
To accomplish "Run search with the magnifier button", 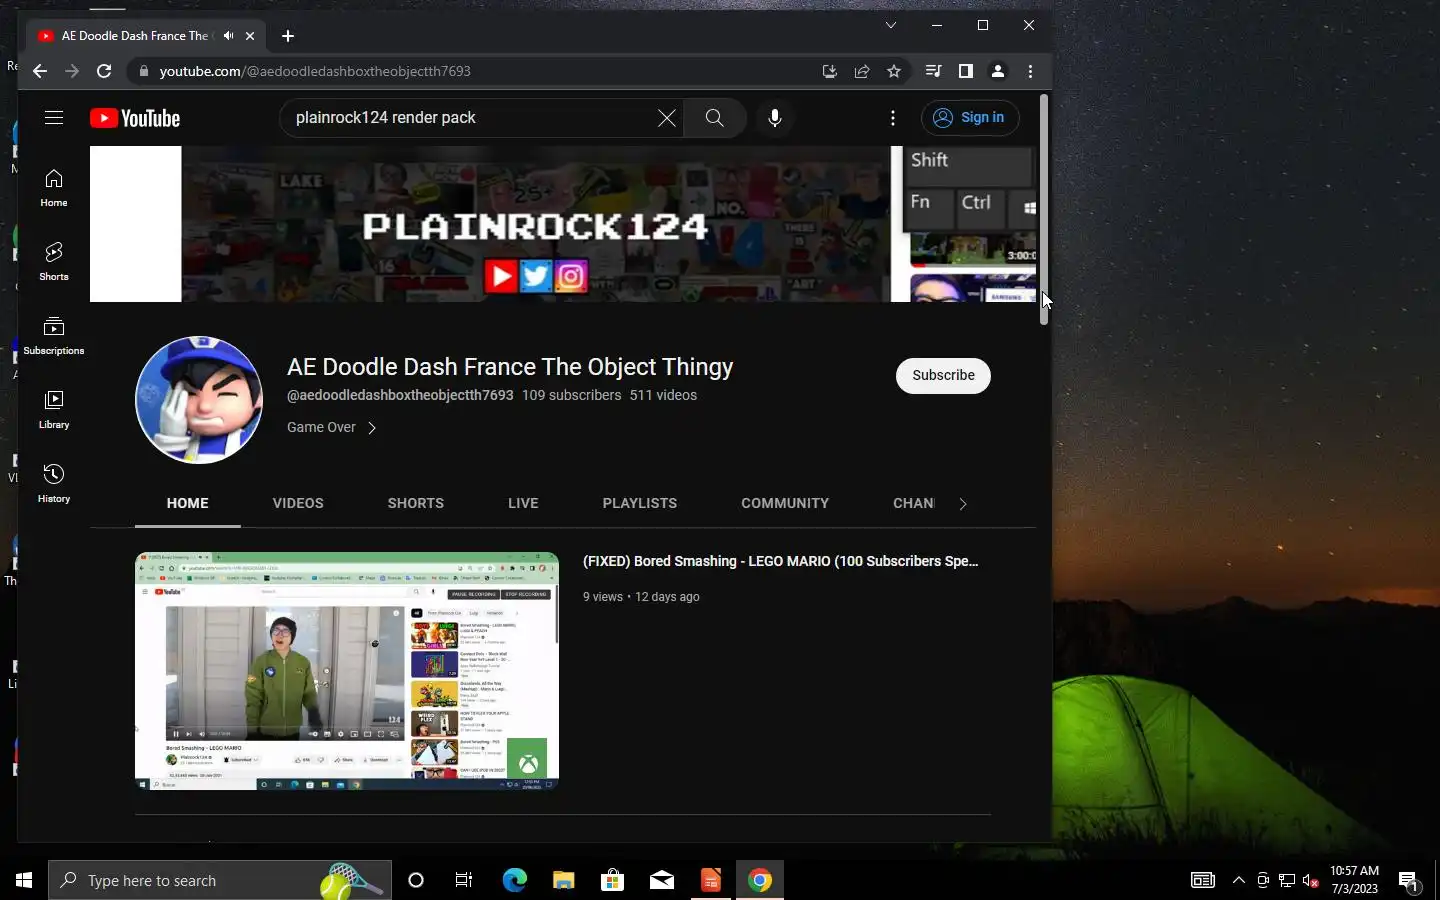I will [x=714, y=118].
